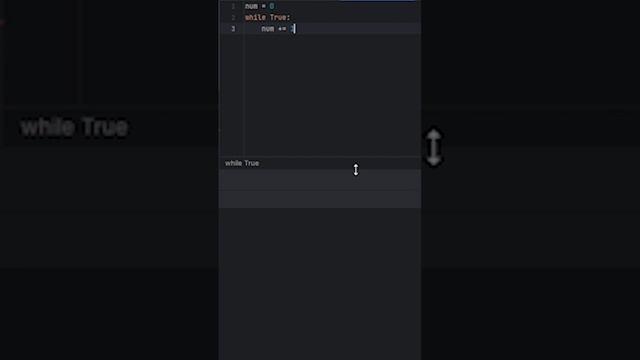
Task: Click the code line 'num = 0'
Action: (x=260, y=6)
